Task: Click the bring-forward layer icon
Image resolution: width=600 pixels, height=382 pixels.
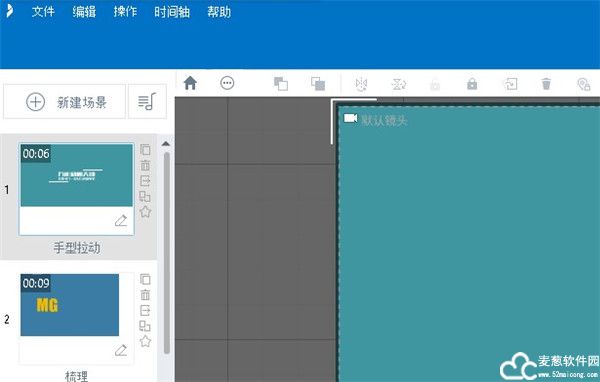Action: [281, 84]
